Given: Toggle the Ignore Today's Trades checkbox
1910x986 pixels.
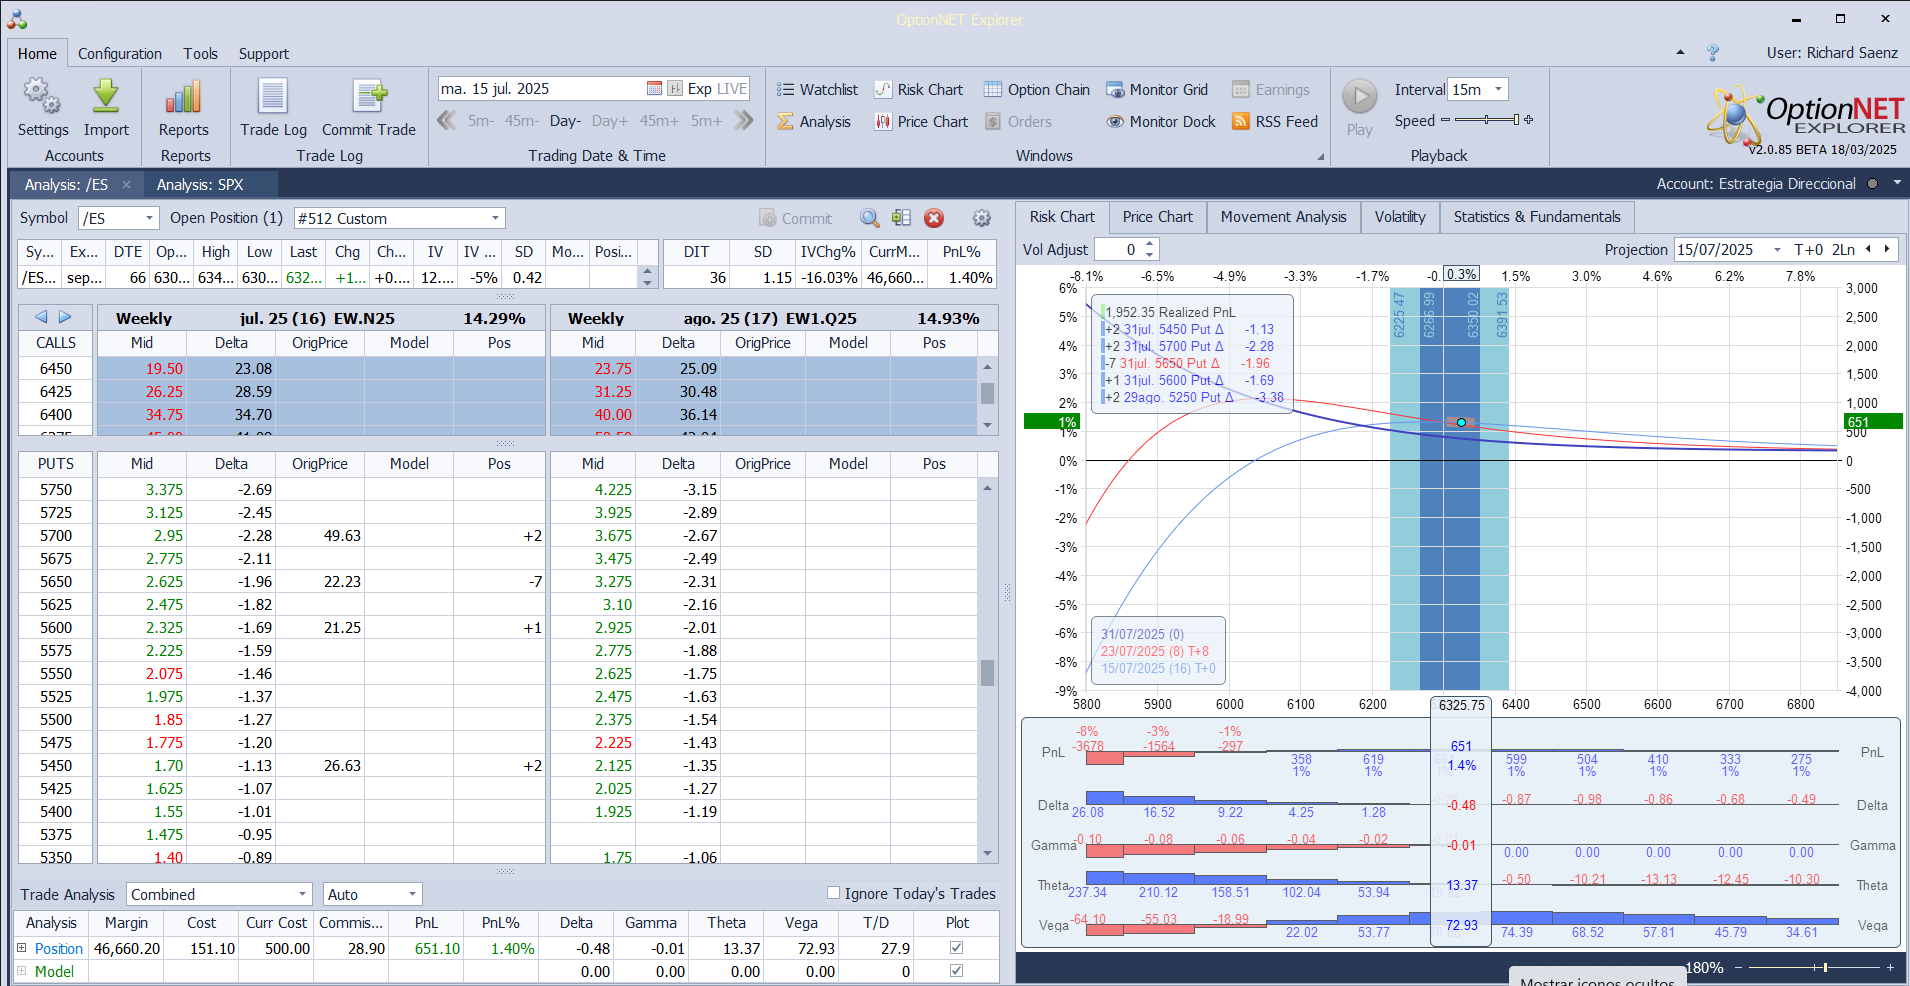Looking at the screenshot, I should coord(833,893).
